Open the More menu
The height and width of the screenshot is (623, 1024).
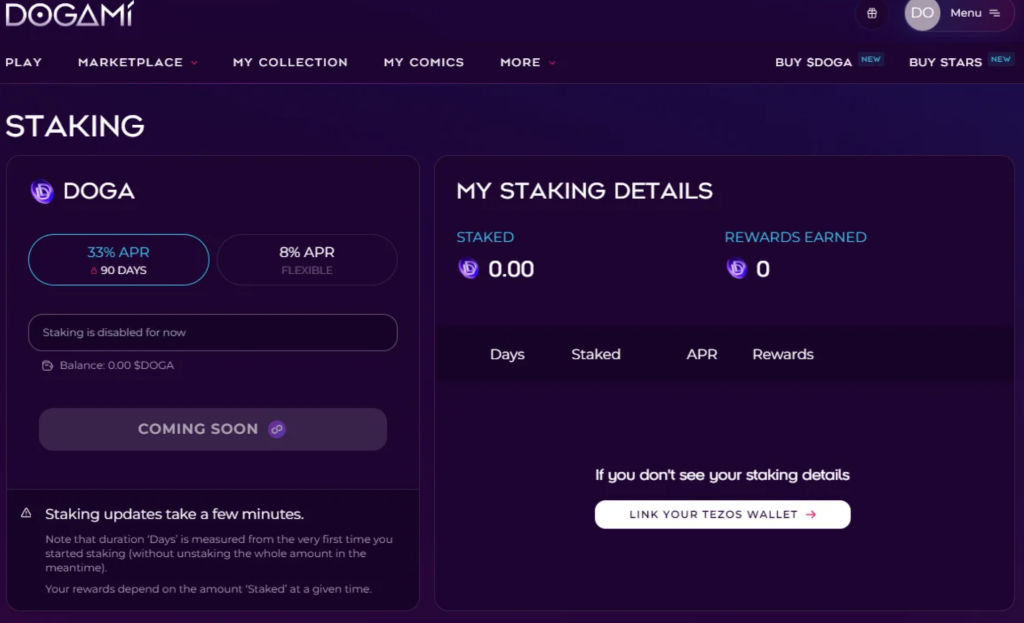[x=520, y=63]
